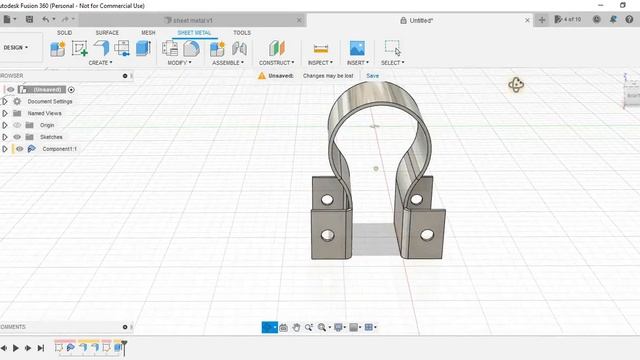Switch to the SHEET METAL tab
This screenshot has height=360, width=640.
(194, 33)
